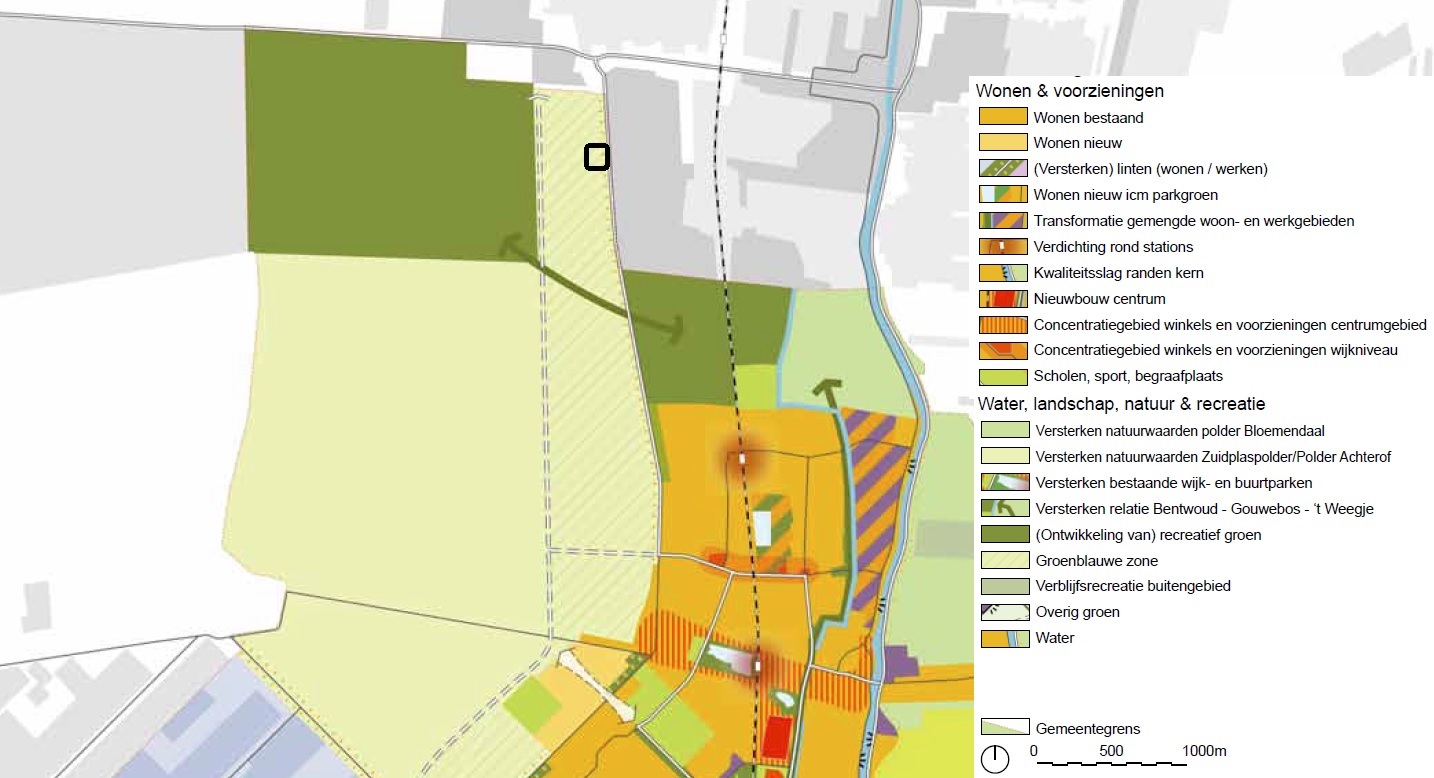Select the 'Wonen nieuw' legend swatch

[x=1003, y=143]
